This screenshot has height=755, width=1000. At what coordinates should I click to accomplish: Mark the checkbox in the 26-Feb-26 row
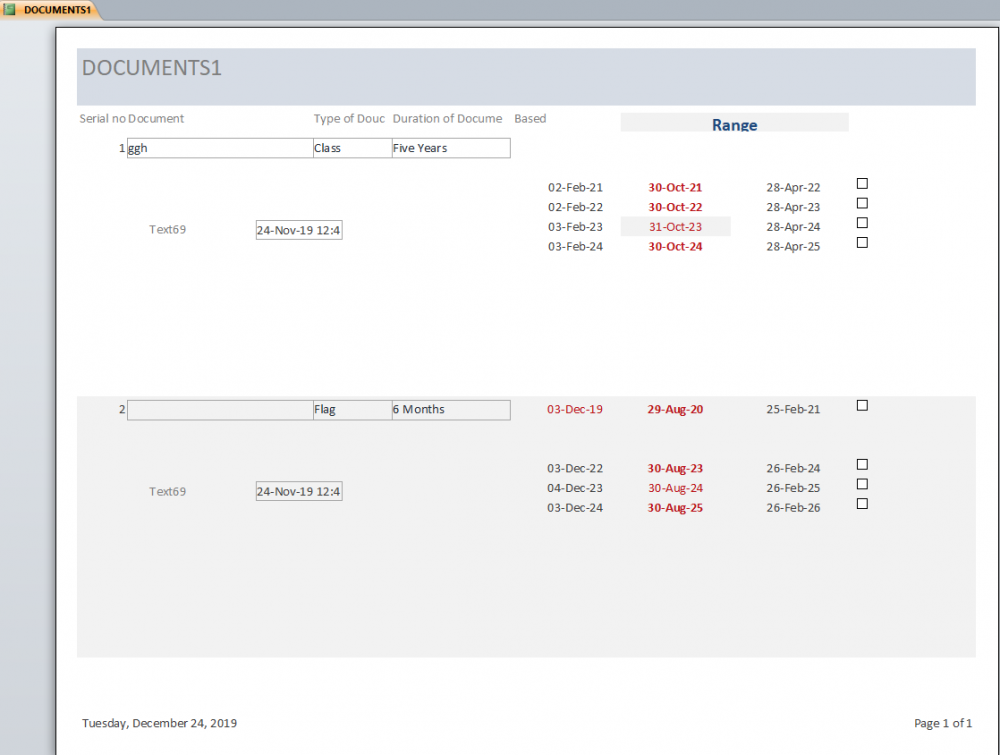point(862,504)
